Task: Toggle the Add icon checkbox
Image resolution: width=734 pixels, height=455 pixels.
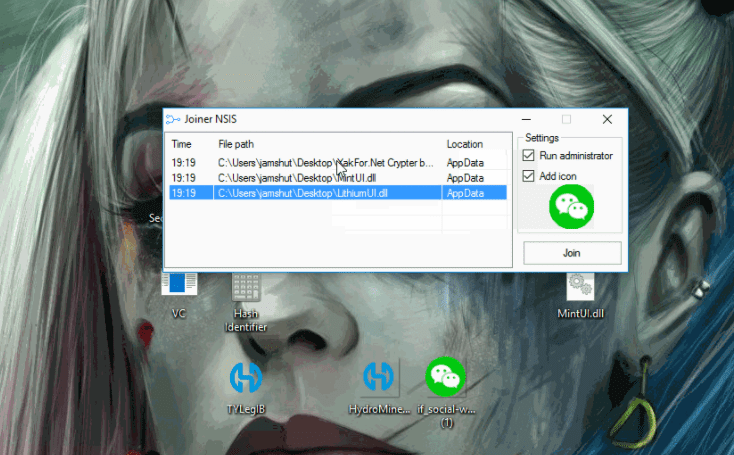Action: pyautogui.click(x=530, y=176)
